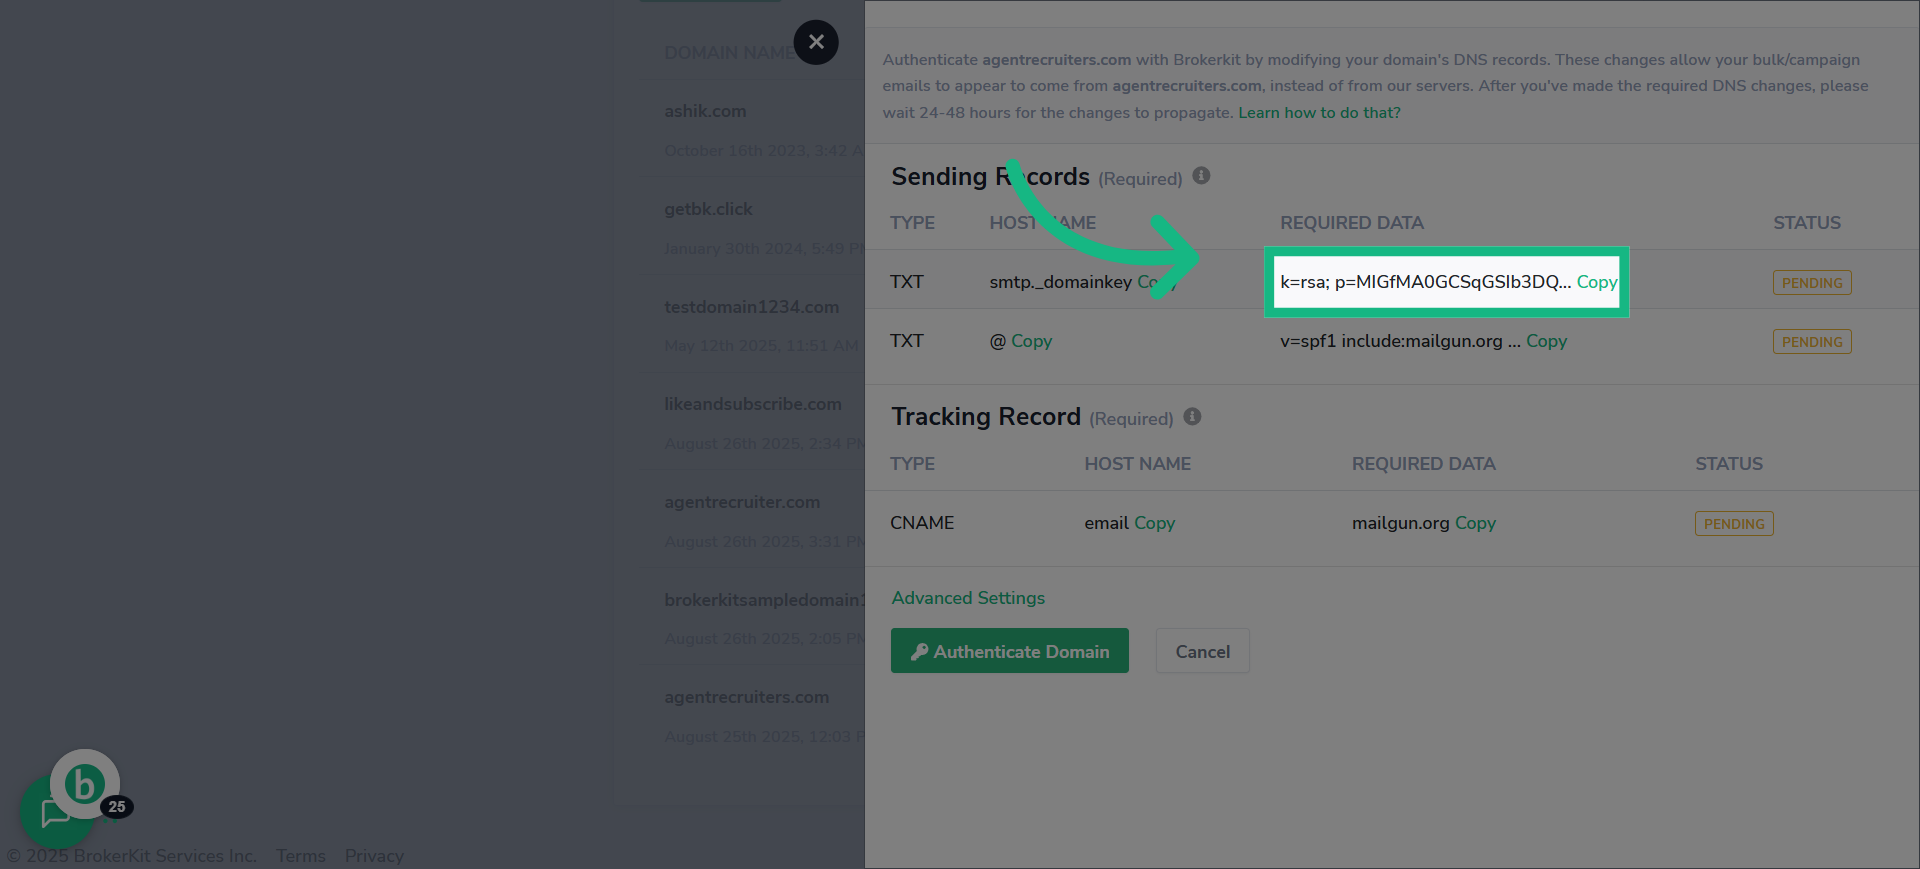Click PENDING status of smtp._domainkey record
1920x869 pixels.
(x=1812, y=283)
